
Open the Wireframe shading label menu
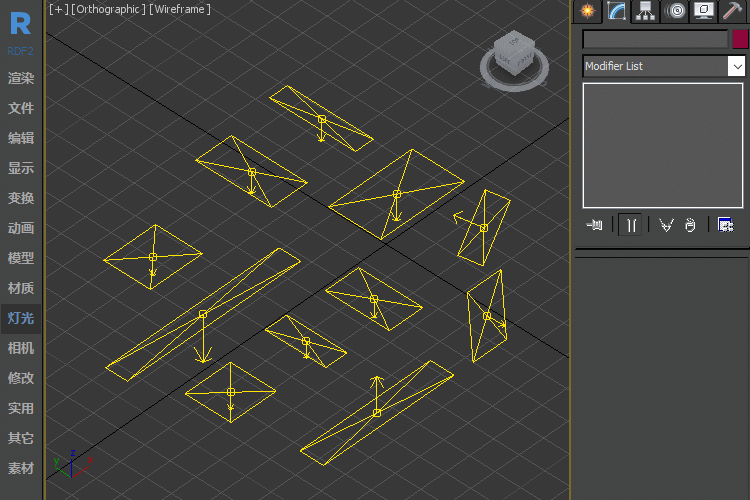click(179, 9)
